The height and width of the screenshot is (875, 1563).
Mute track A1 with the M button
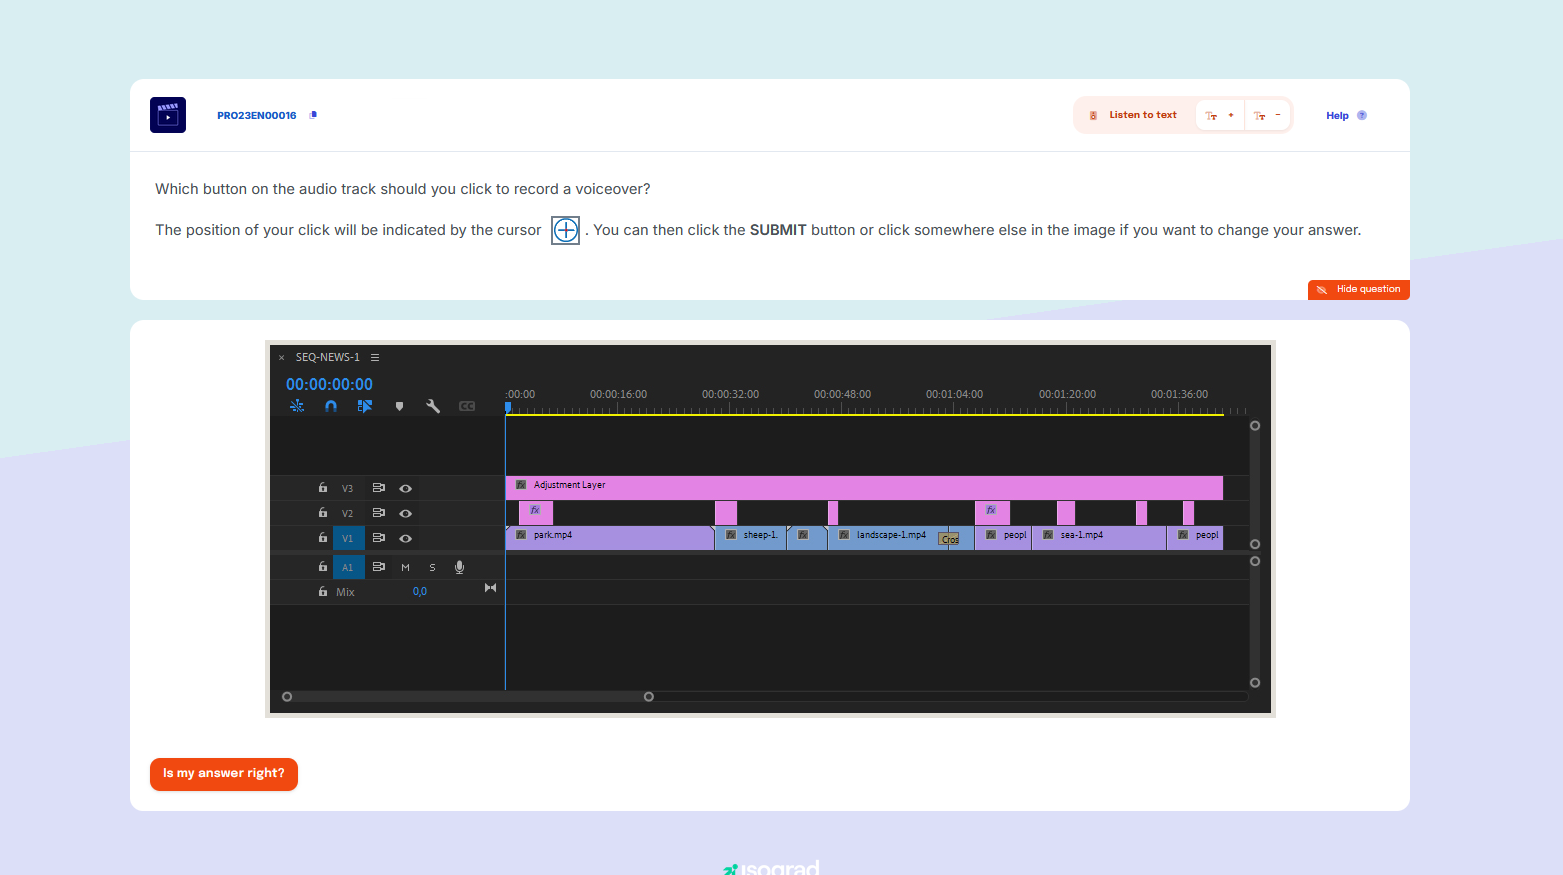tap(406, 567)
